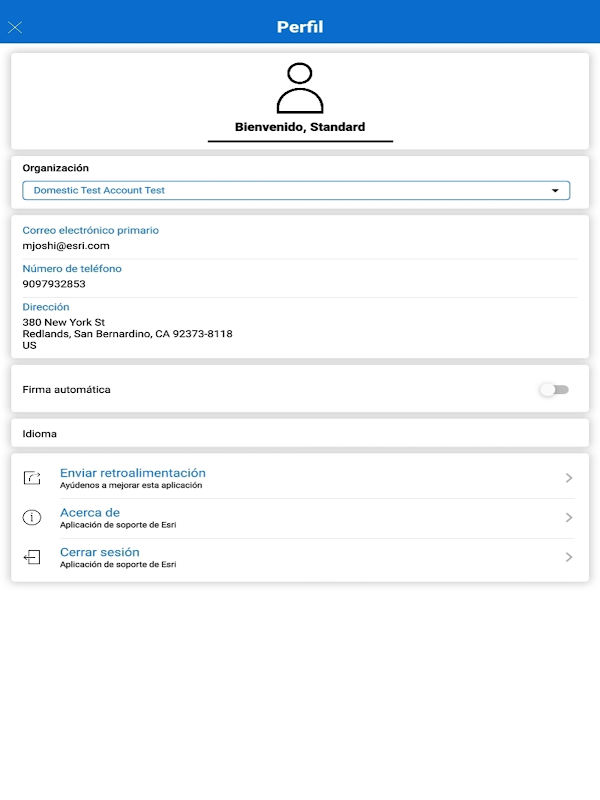Tap the Bienvenido, Standard name heading
The image size is (600, 800).
click(300, 127)
